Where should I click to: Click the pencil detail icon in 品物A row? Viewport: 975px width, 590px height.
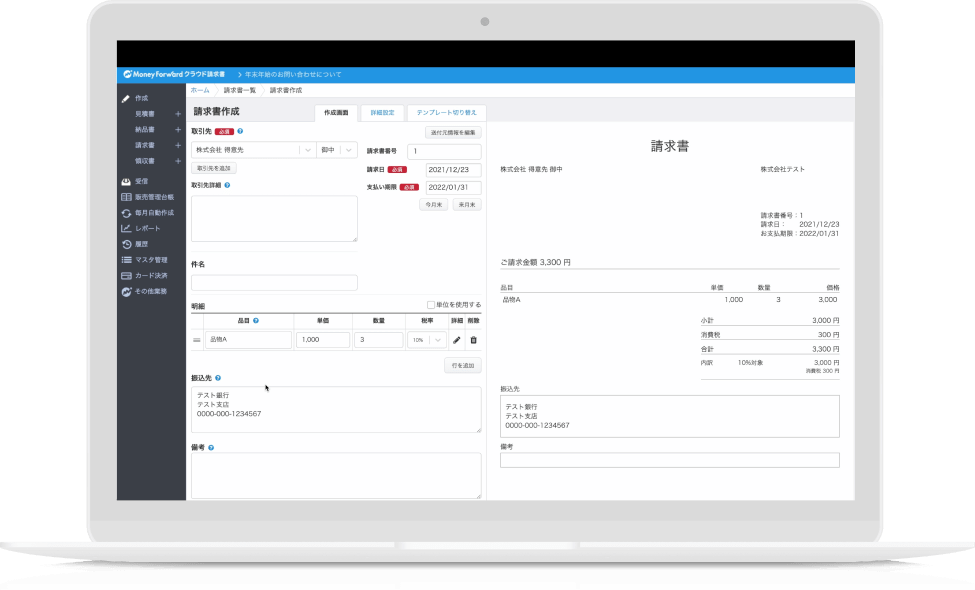coord(456,340)
